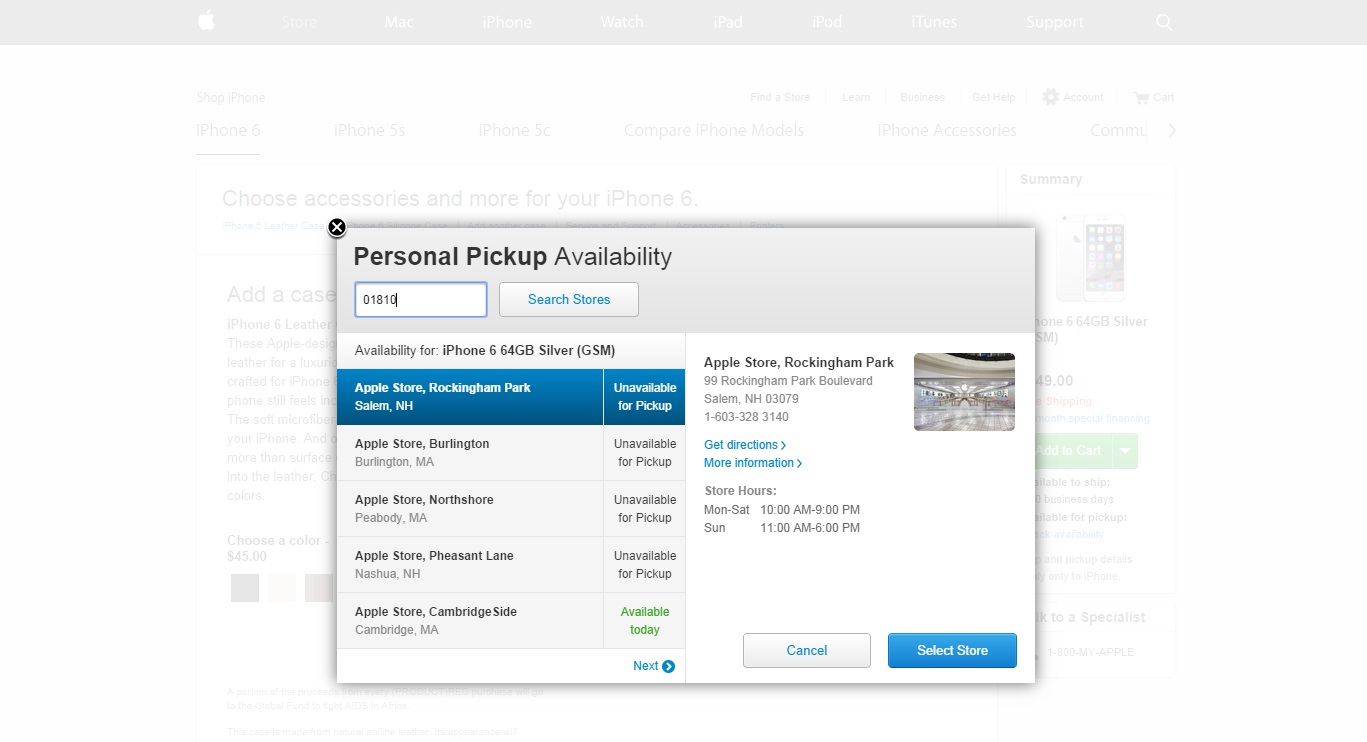Choose Apple Store, Pheasant Lane in Nashua
Image resolution: width=1367 pixels, height=742 pixels.
(470, 565)
